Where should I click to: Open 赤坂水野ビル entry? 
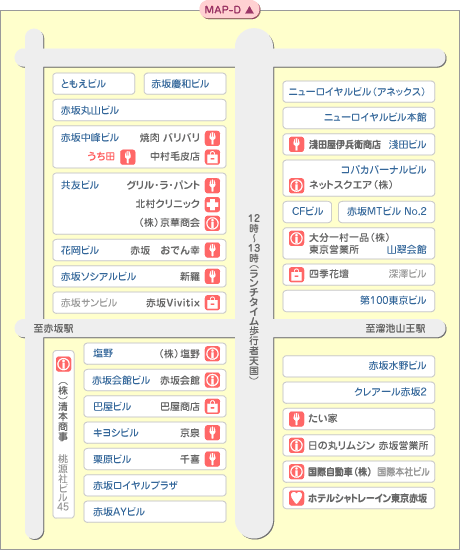(359, 366)
